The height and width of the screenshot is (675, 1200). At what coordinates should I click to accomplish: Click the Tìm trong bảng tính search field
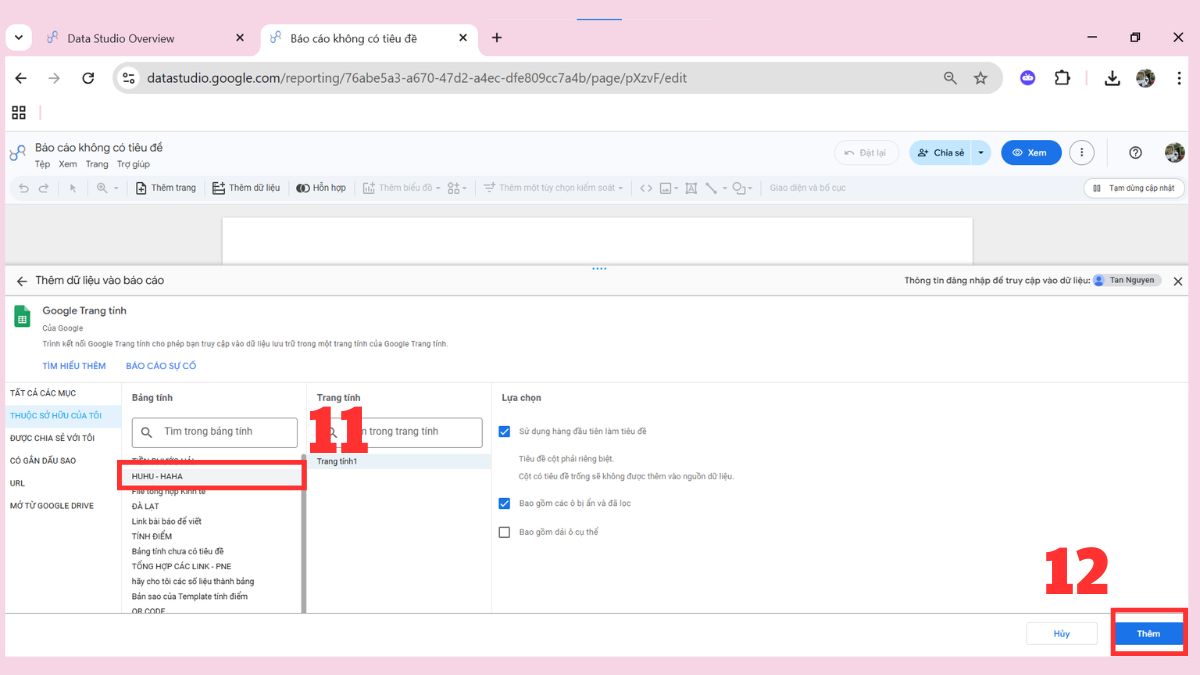(x=215, y=432)
